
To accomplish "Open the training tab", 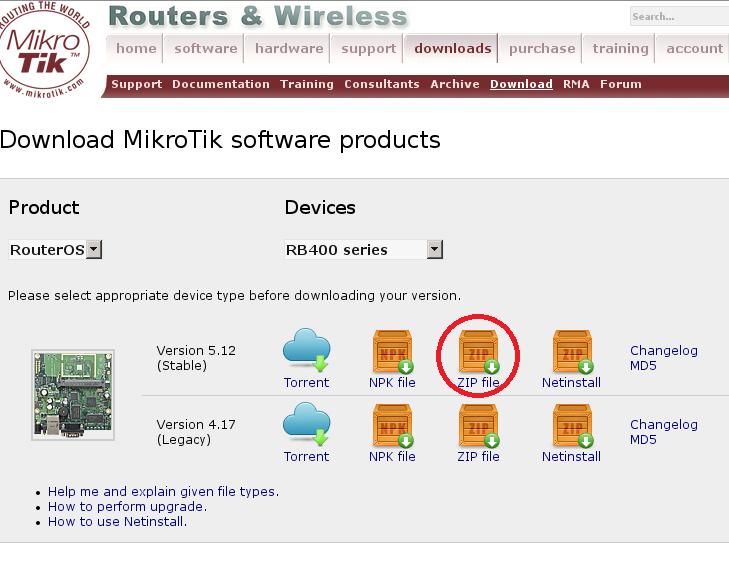I will coord(620,48).
